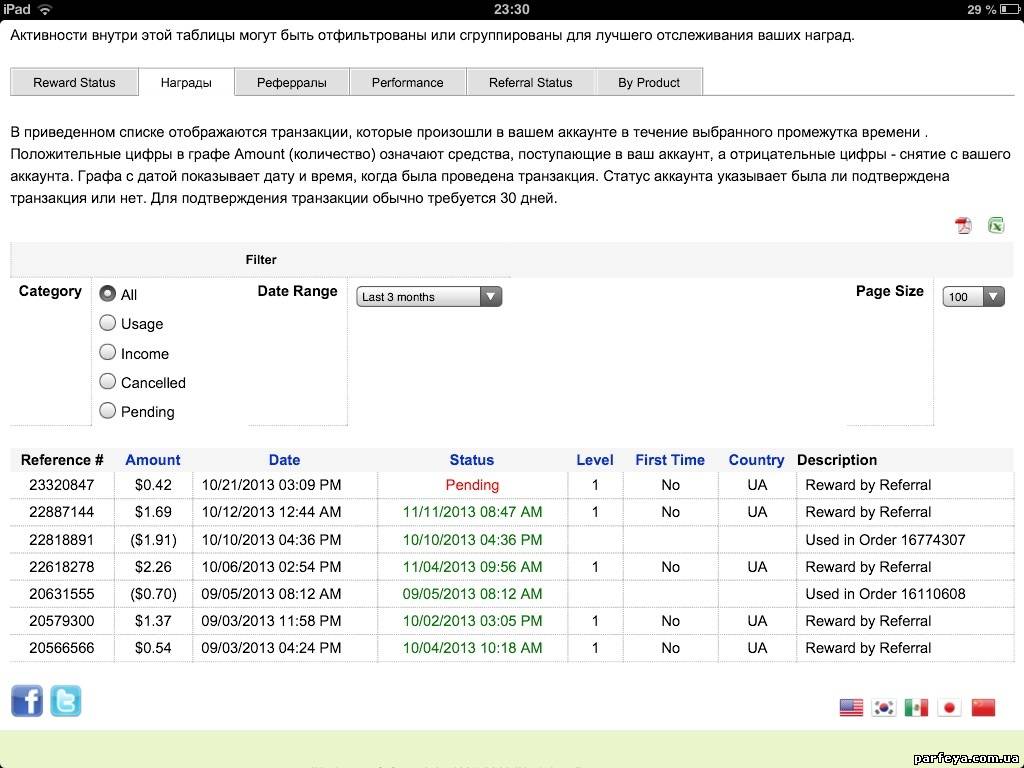Open the Referral Status tab
Screen dimensions: 1024x768
(x=530, y=83)
